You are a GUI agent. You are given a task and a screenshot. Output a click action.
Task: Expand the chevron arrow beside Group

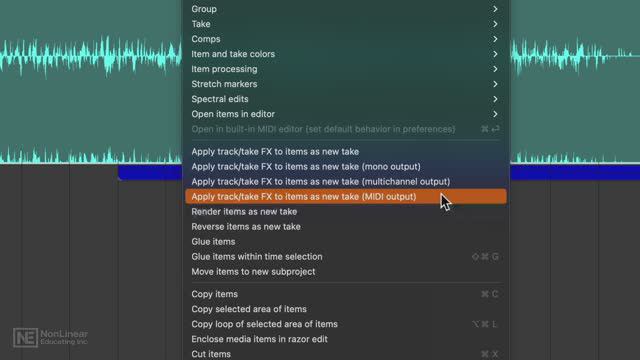click(495, 9)
